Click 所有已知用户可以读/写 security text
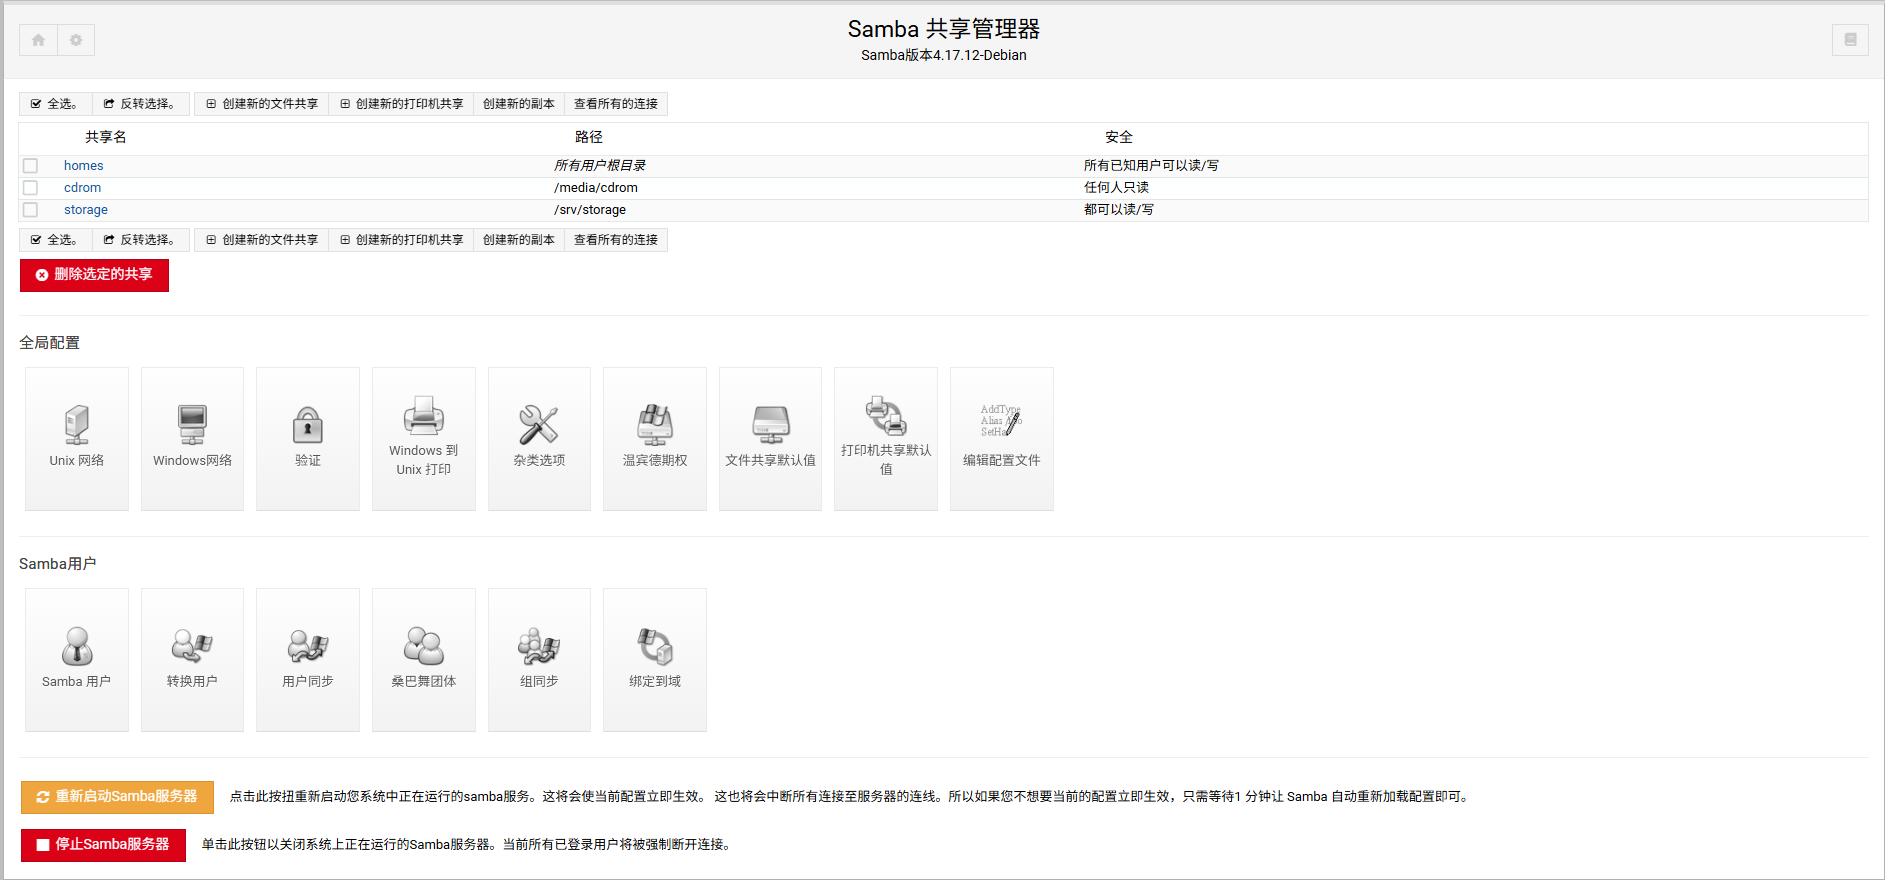The width and height of the screenshot is (1885, 880). pos(1151,166)
